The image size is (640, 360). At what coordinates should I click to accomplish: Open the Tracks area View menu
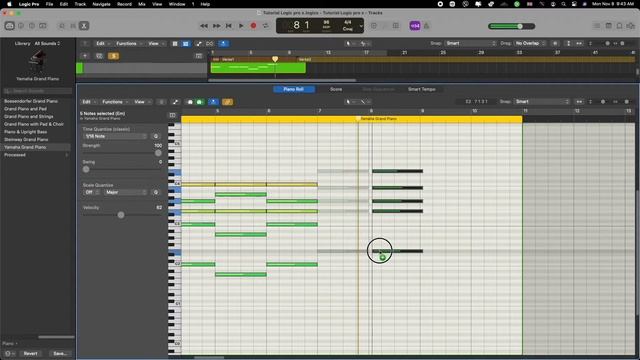pyautogui.click(x=156, y=43)
